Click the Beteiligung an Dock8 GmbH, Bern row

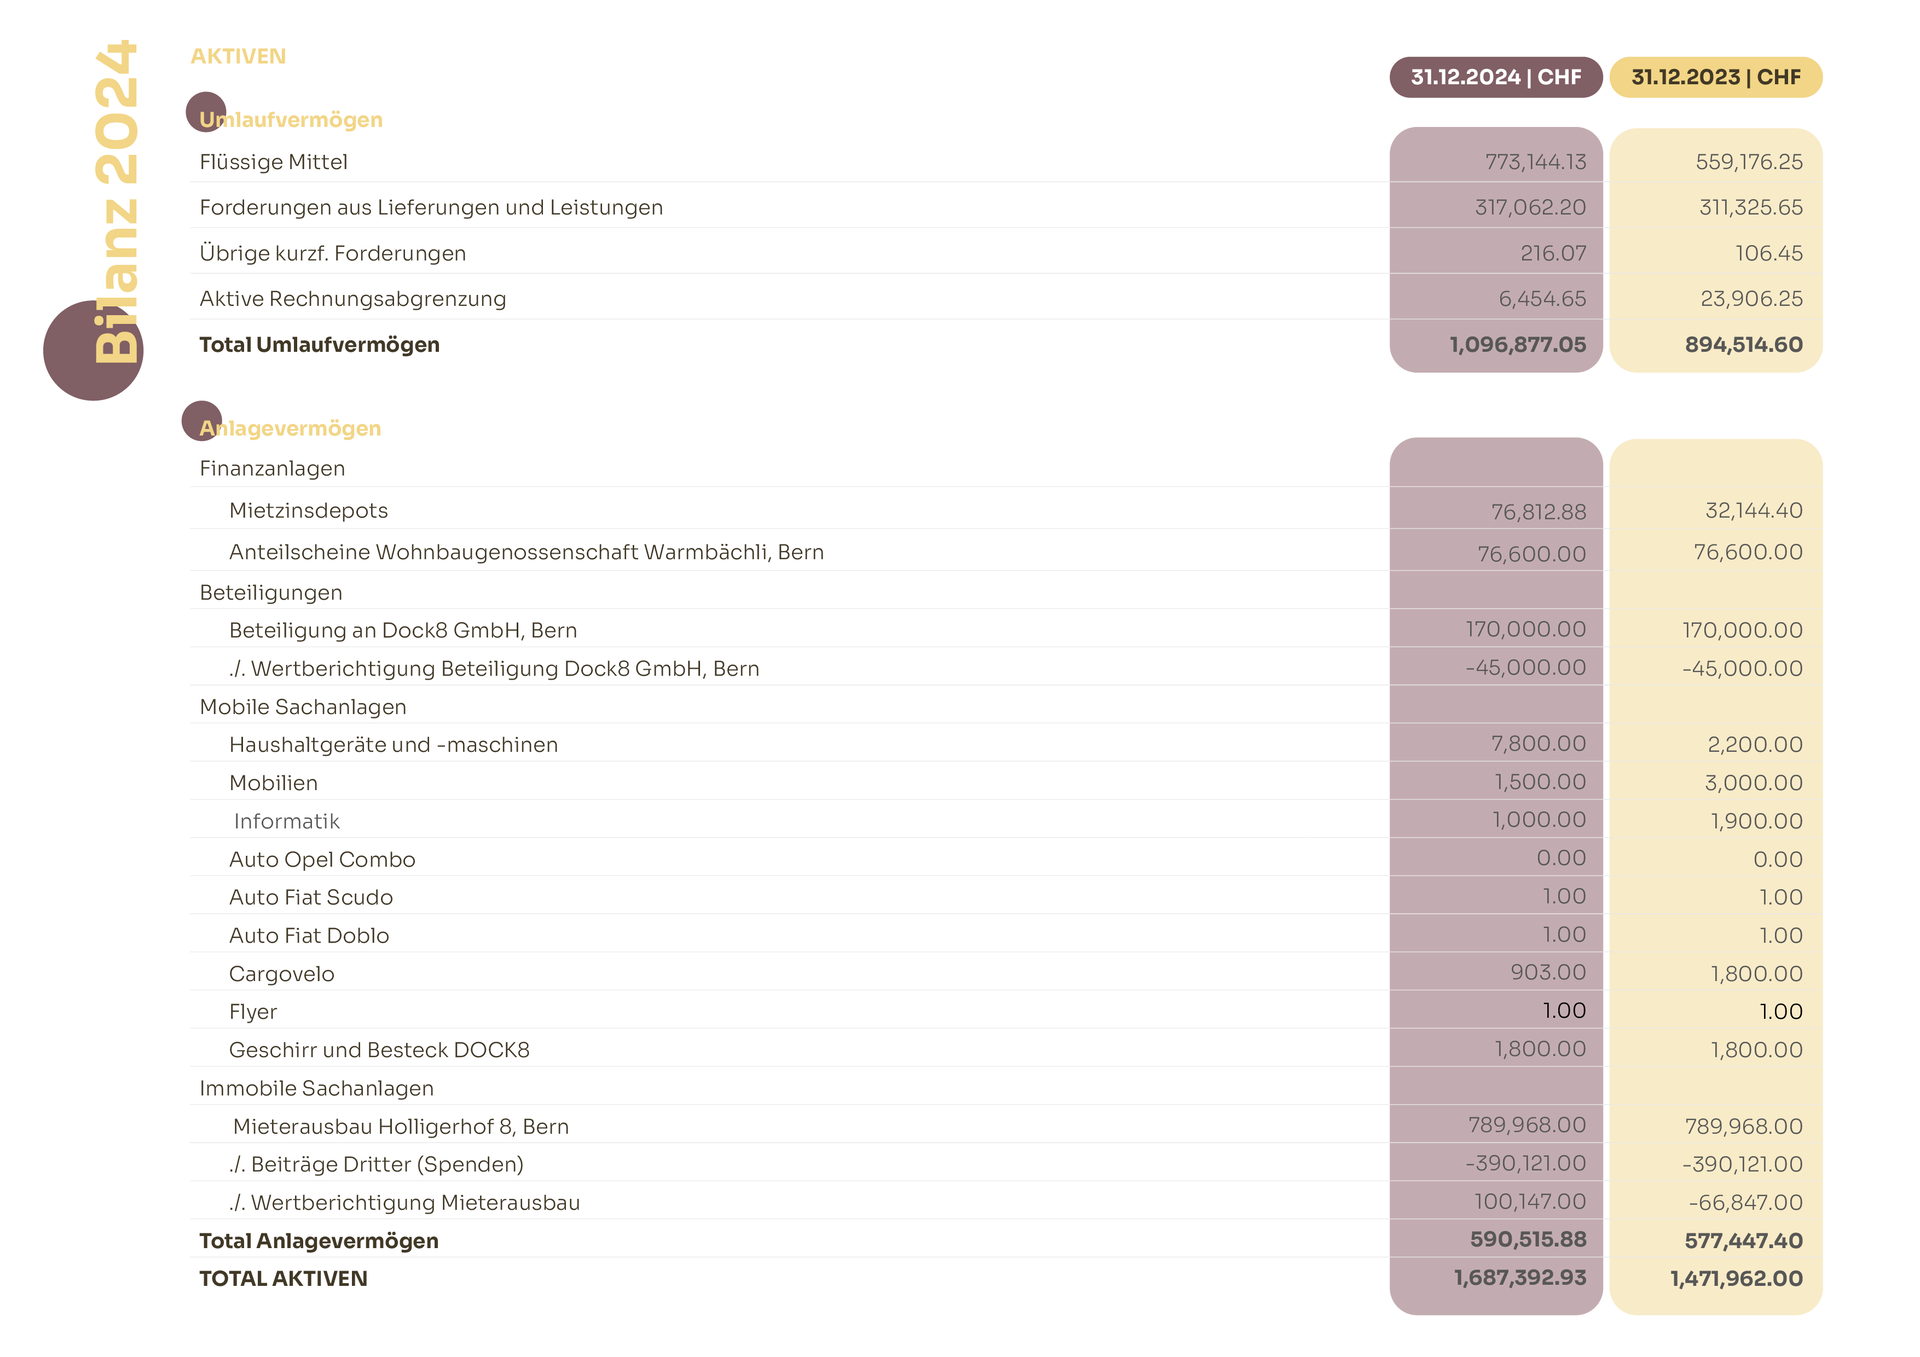click(403, 630)
